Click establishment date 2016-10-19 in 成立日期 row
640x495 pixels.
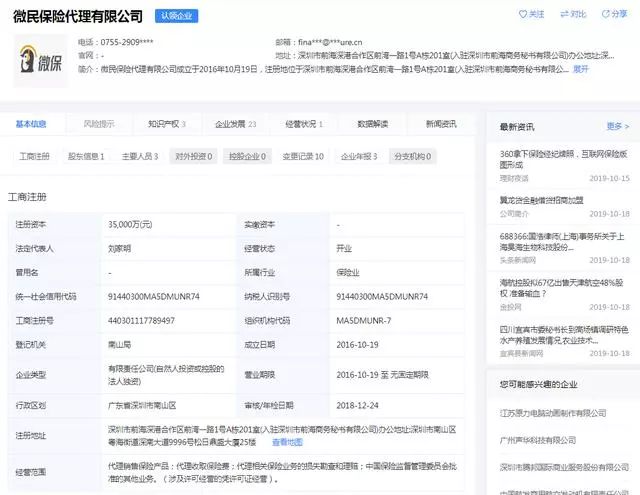(357, 345)
